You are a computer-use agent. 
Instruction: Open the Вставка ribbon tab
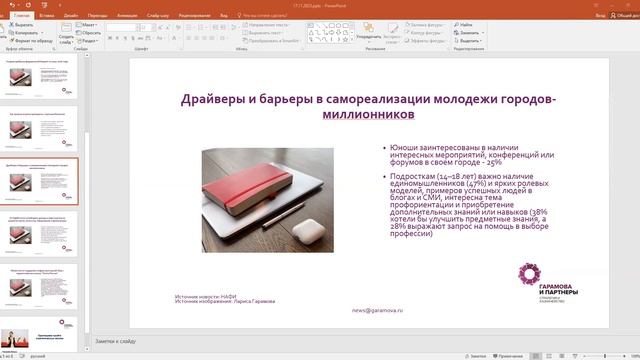[47, 16]
